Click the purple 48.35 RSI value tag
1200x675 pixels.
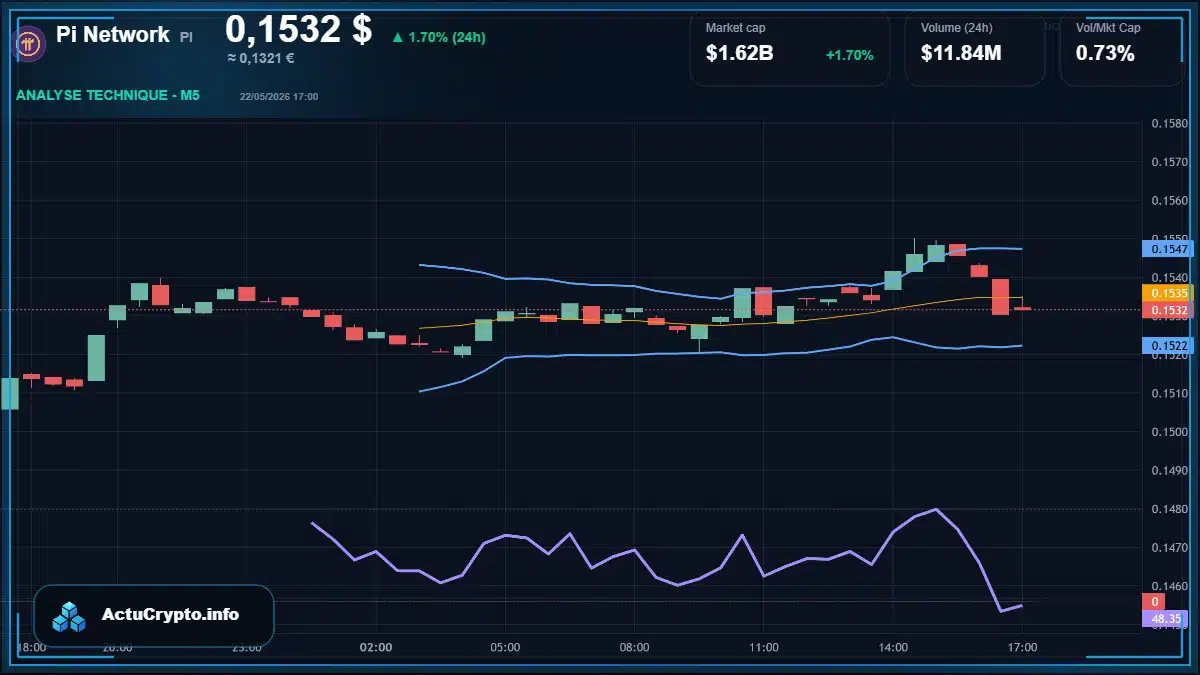(x=1166, y=619)
